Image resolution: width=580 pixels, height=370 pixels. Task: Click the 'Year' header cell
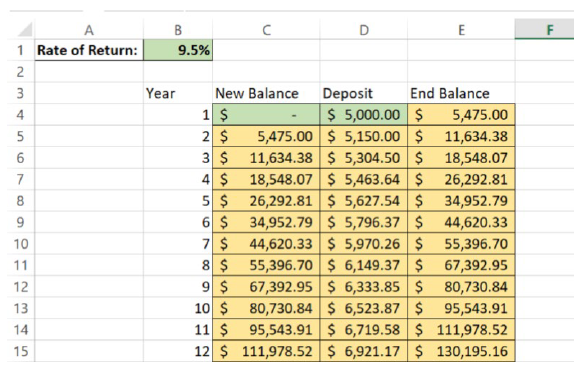[178, 93]
